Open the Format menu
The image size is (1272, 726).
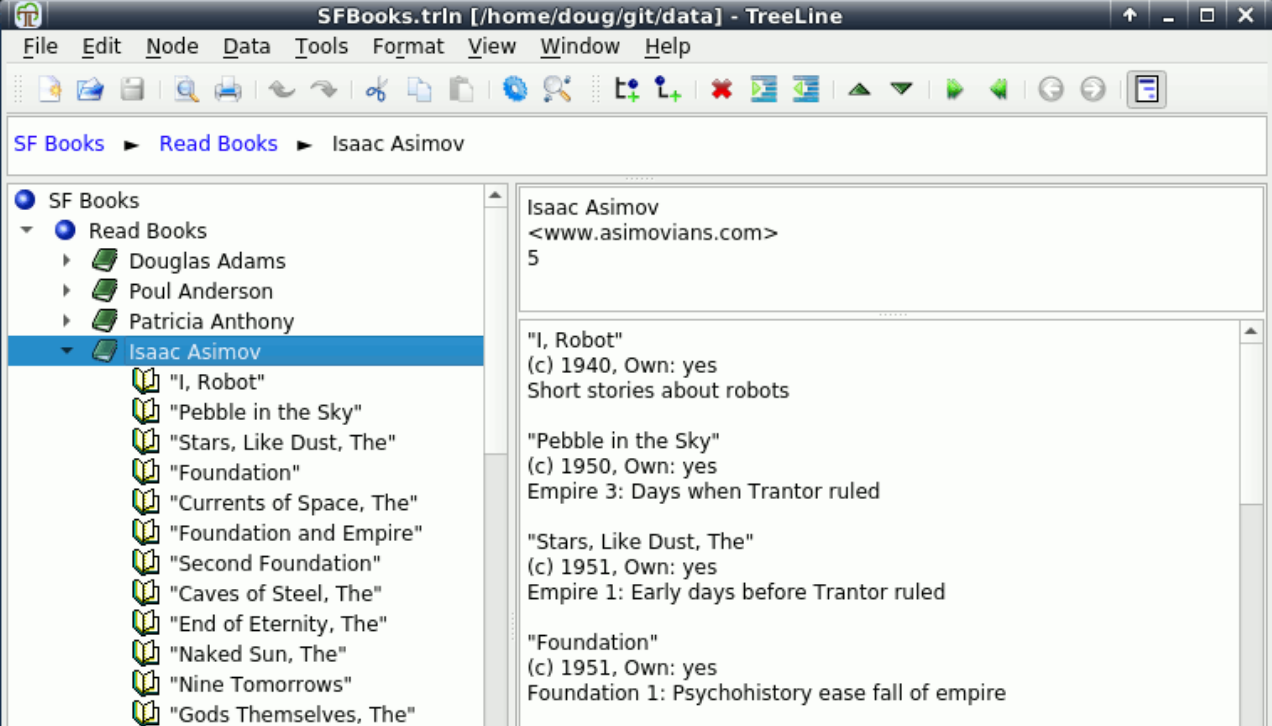click(407, 47)
